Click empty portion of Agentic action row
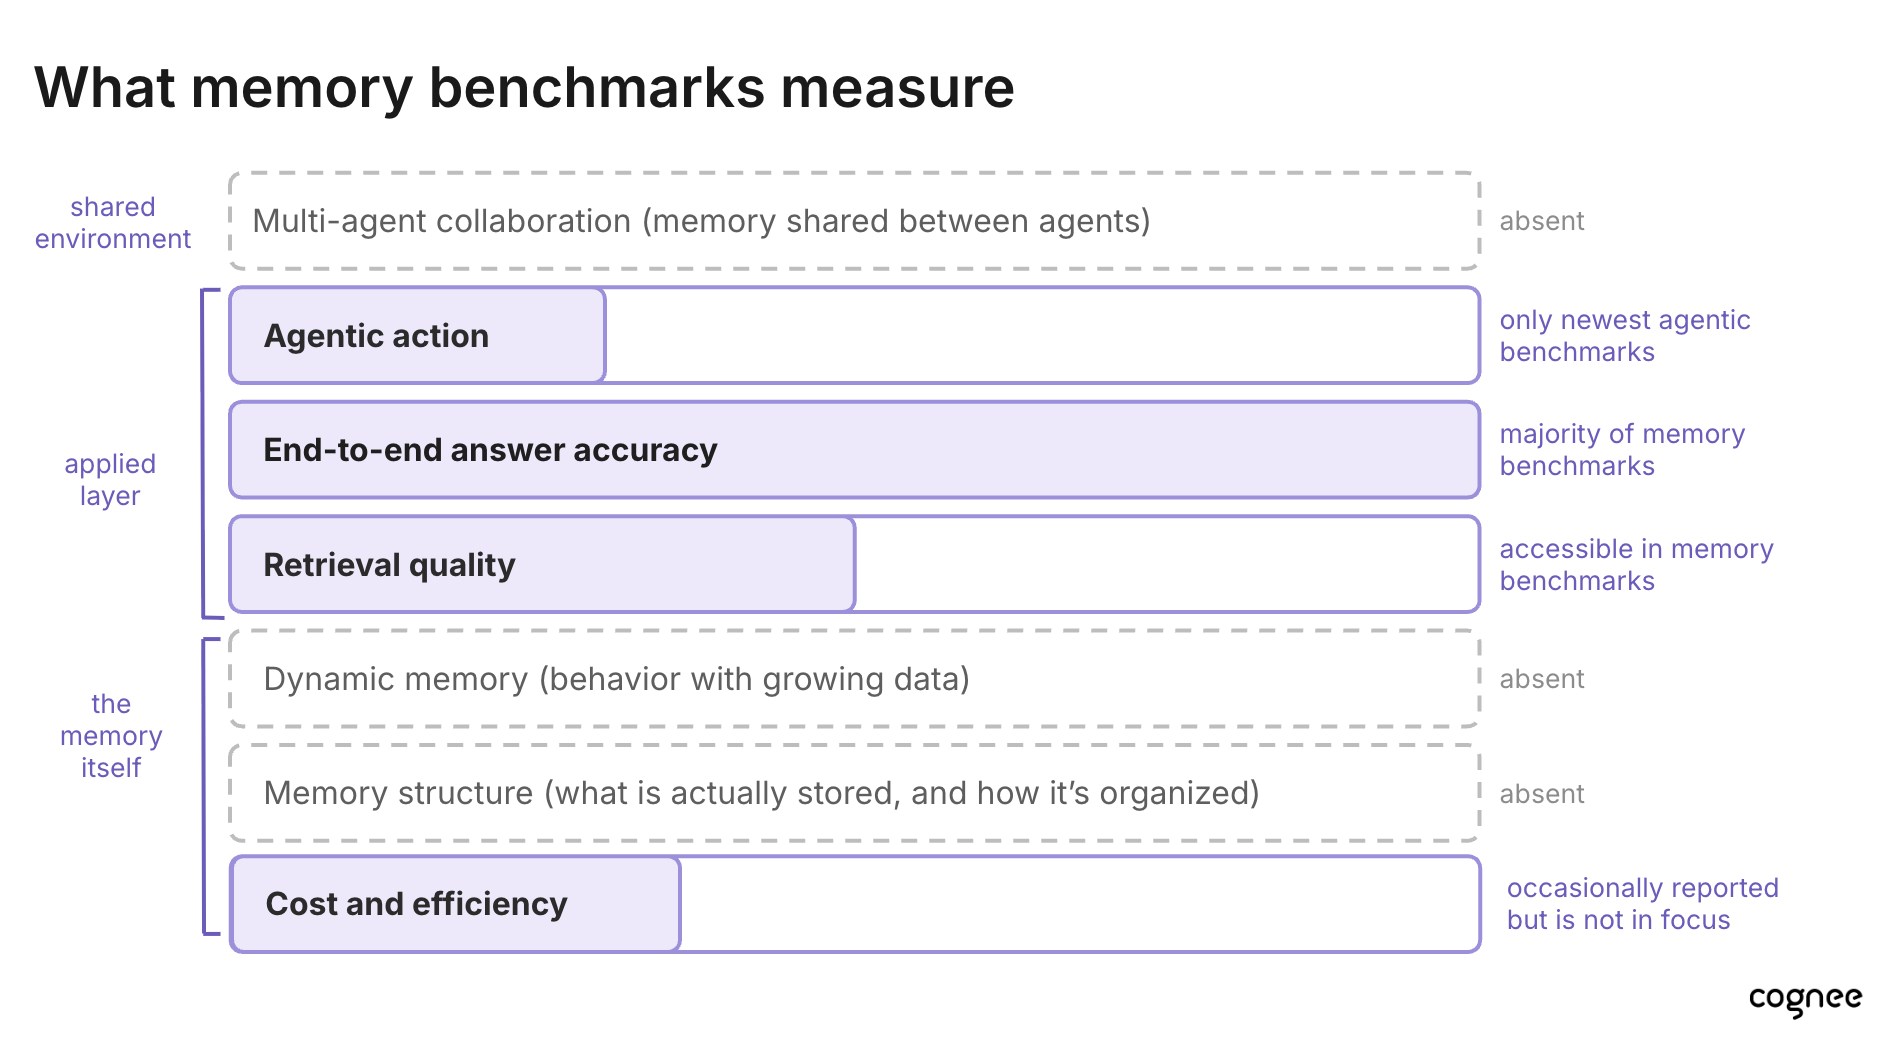Image resolution: width=1892 pixels, height=1040 pixels. coord(1042,336)
